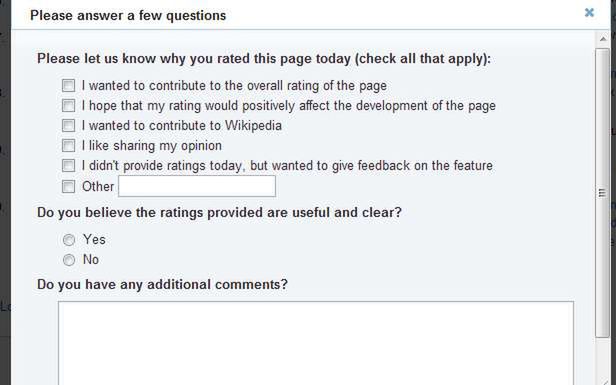Check 'I wanted to contribute to the overall rating'
This screenshot has width=616, height=385.
[x=68, y=85]
